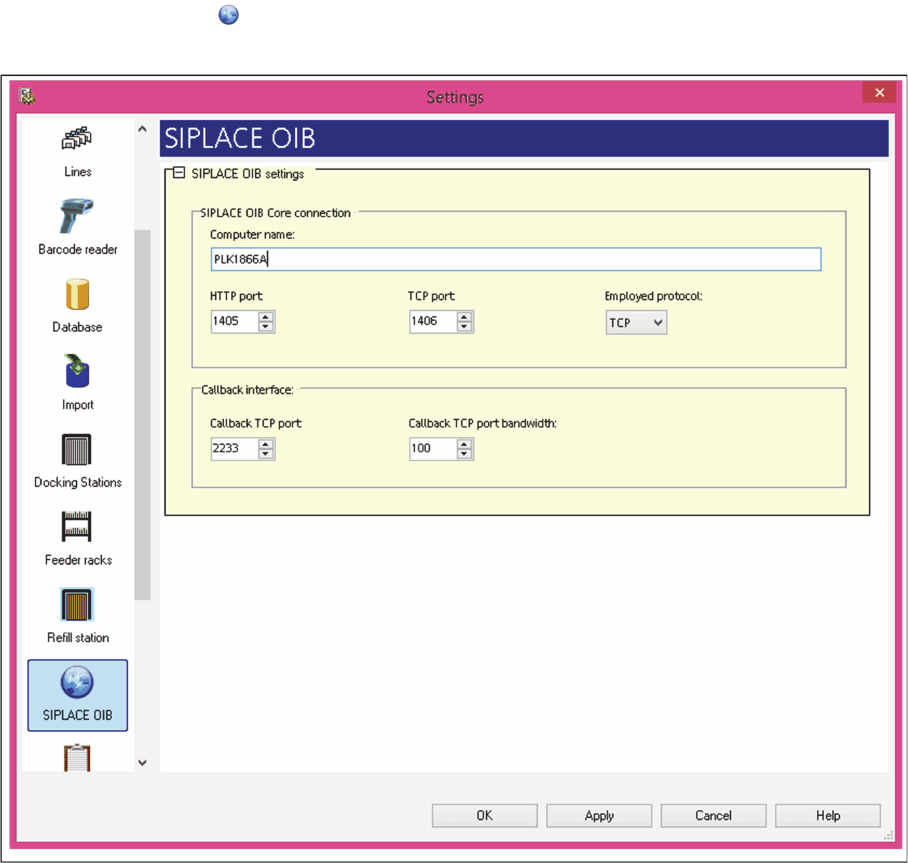Increase the Callback TCP port value
908x863 pixels.
coord(266,444)
